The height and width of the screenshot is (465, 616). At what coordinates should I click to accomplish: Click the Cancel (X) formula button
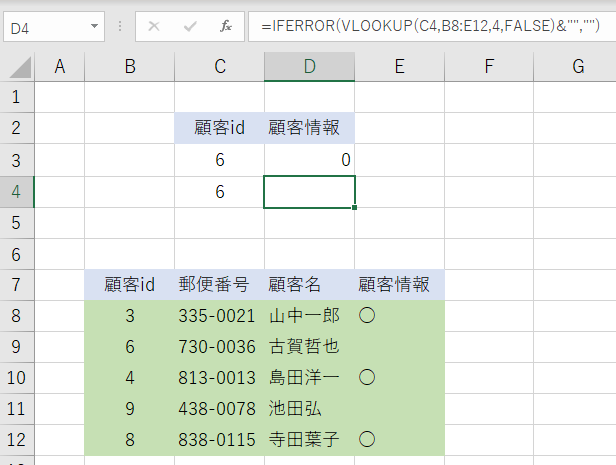pyautogui.click(x=154, y=26)
